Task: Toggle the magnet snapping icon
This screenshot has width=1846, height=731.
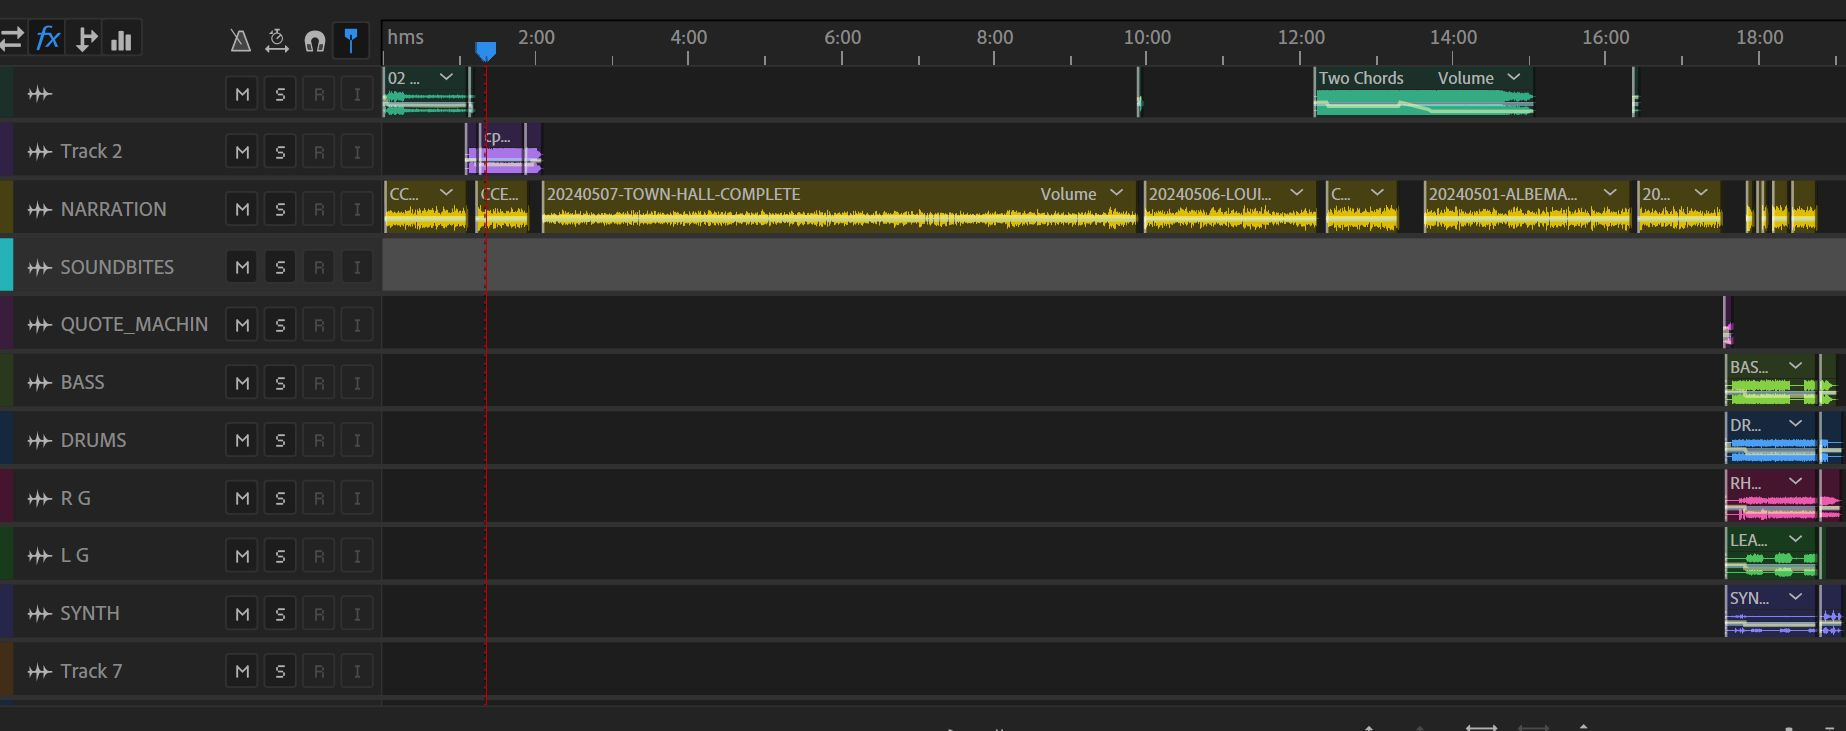Action: click(x=315, y=40)
